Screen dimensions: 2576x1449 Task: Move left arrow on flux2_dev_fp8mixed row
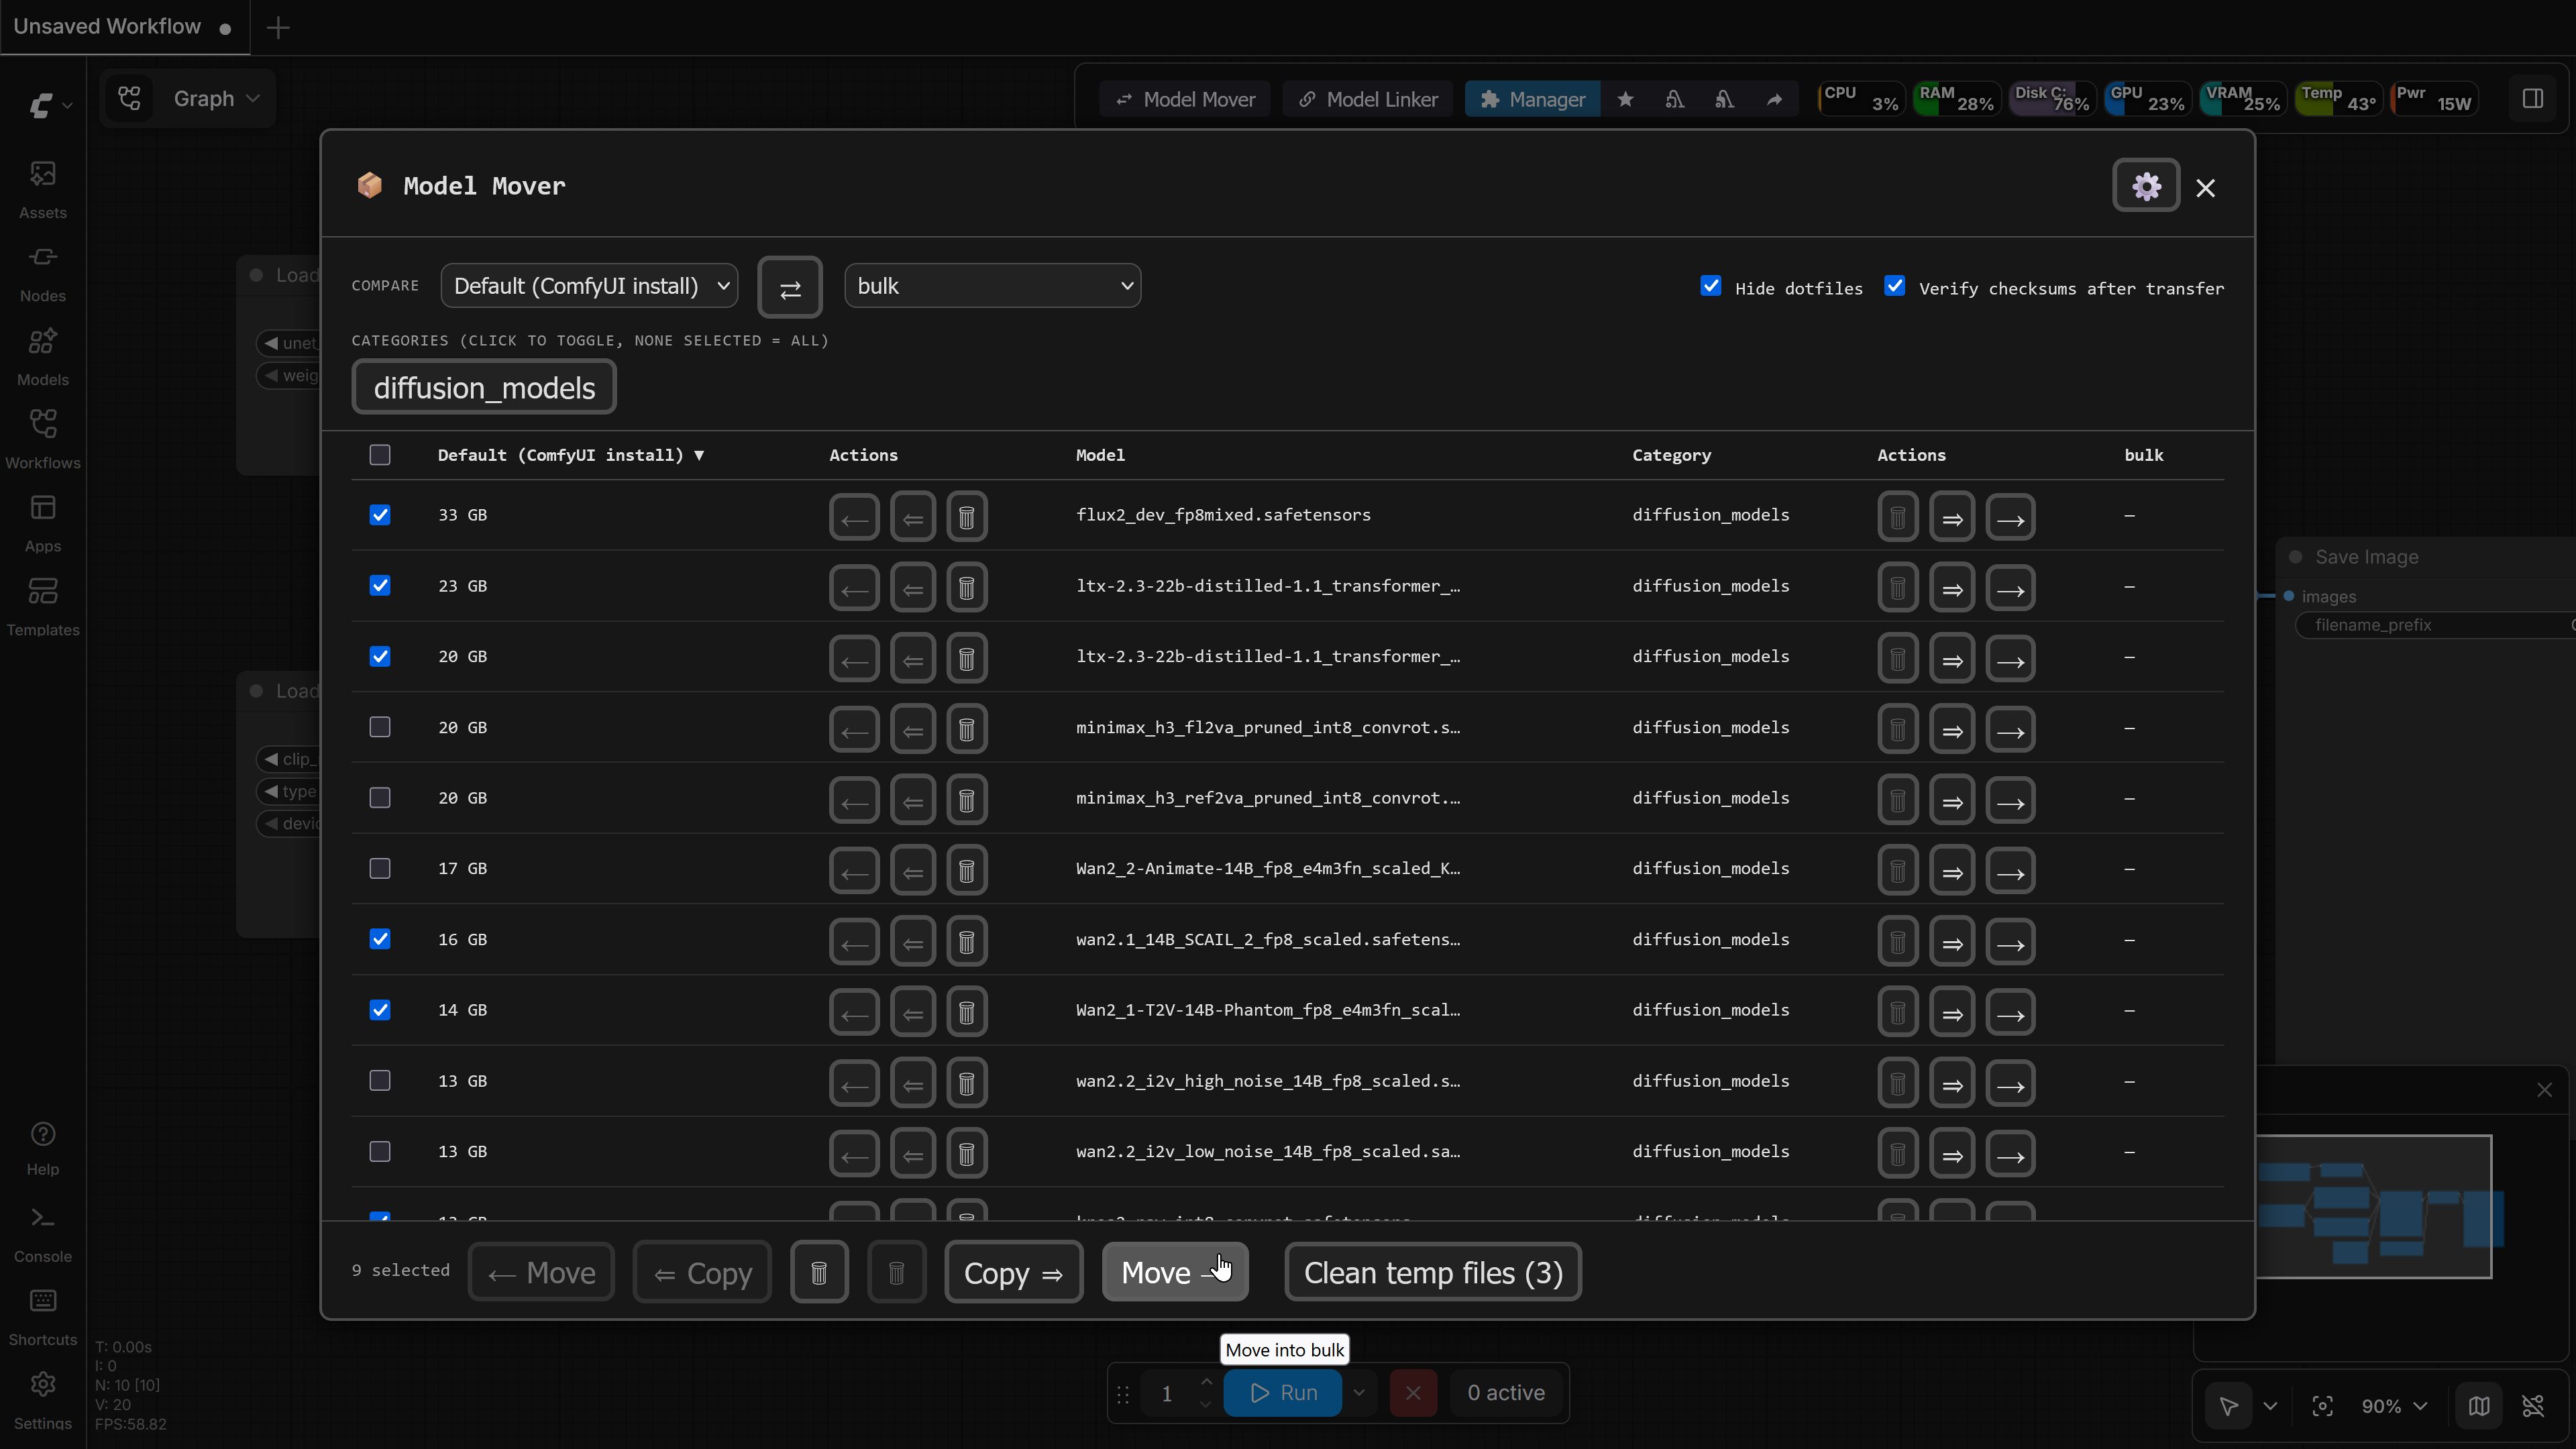[x=854, y=517]
